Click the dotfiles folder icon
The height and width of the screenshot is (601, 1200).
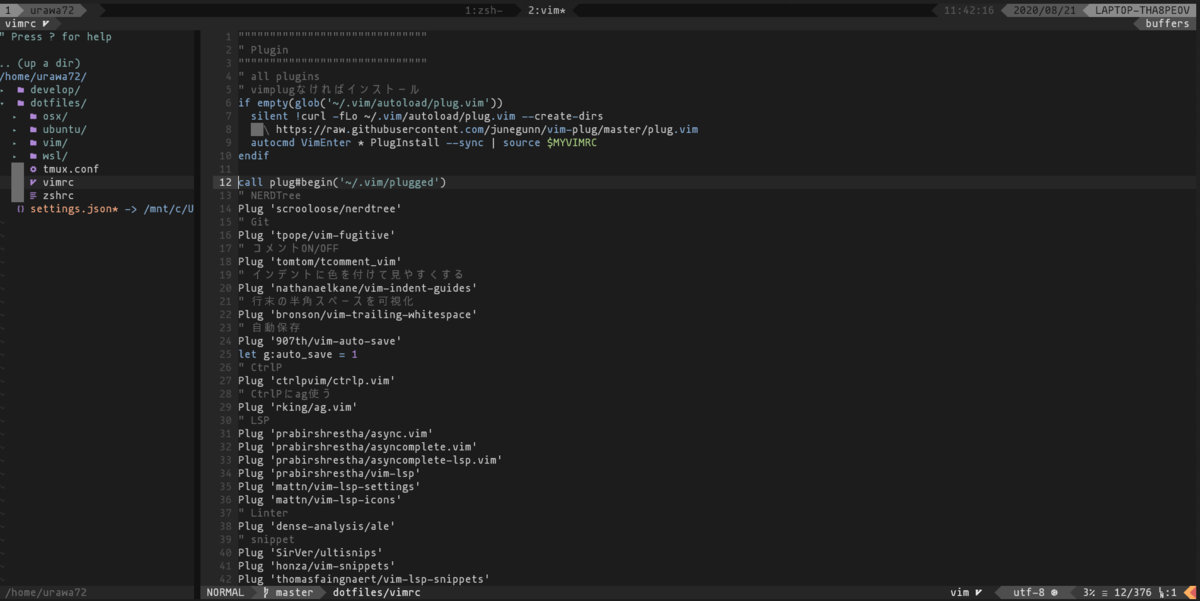pyautogui.click(x=20, y=103)
